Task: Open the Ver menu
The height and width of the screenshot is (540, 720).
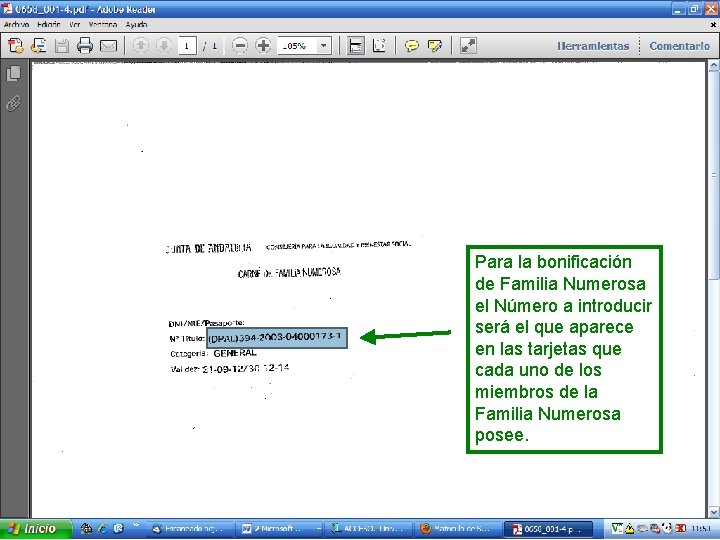Action: pos(74,24)
